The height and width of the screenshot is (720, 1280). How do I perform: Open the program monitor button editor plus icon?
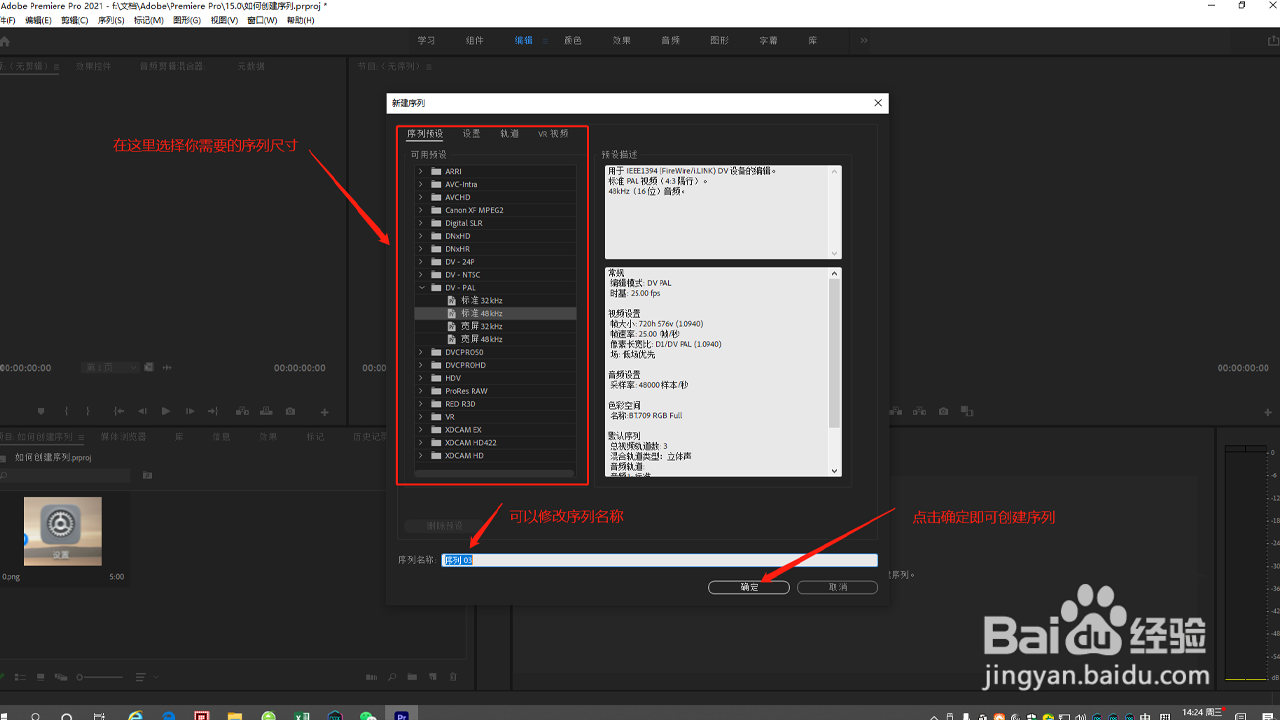[1269, 412]
